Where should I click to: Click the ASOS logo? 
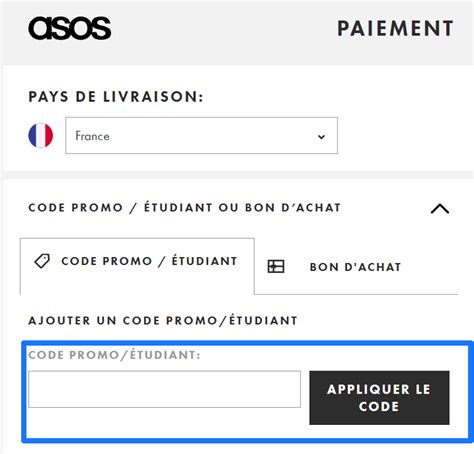(x=70, y=28)
